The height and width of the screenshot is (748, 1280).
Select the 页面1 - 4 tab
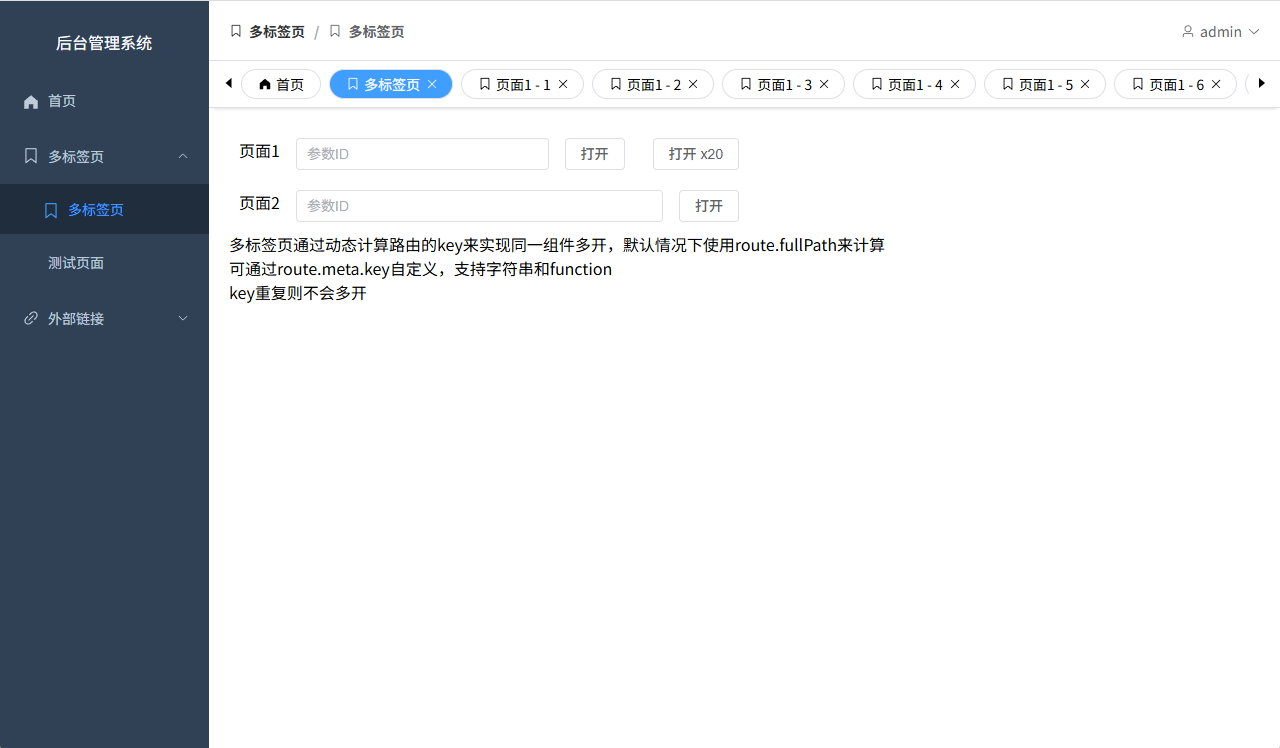point(906,85)
